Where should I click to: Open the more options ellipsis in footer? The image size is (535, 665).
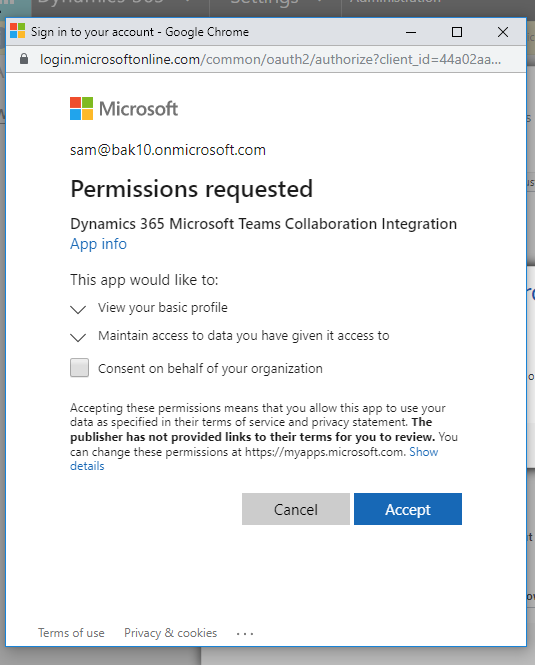click(x=245, y=634)
